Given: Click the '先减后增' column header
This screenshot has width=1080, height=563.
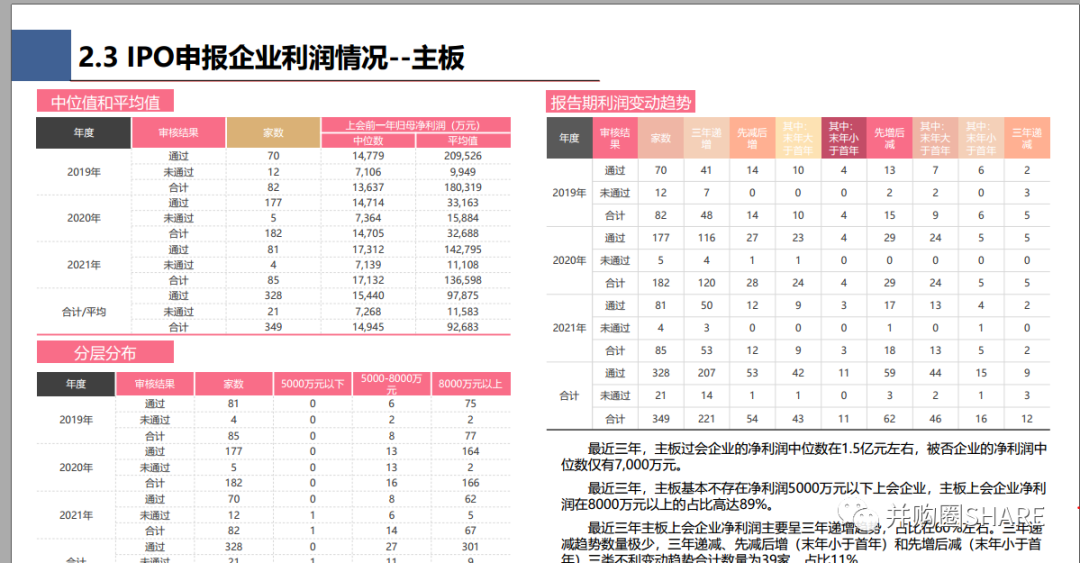Looking at the screenshot, I should [752, 138].
